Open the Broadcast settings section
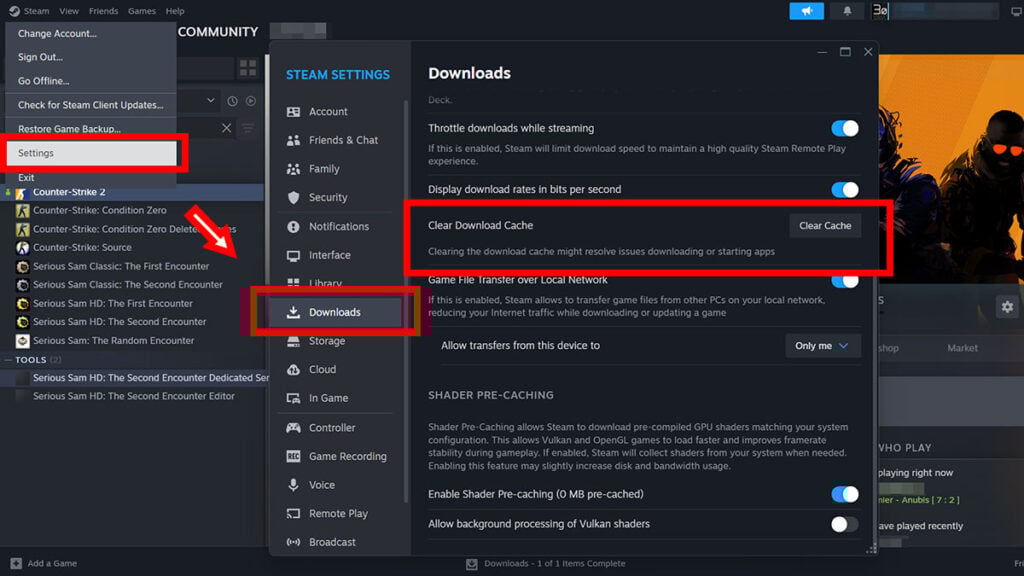The width and height of the screenshot is (1024, 576). 332,542
